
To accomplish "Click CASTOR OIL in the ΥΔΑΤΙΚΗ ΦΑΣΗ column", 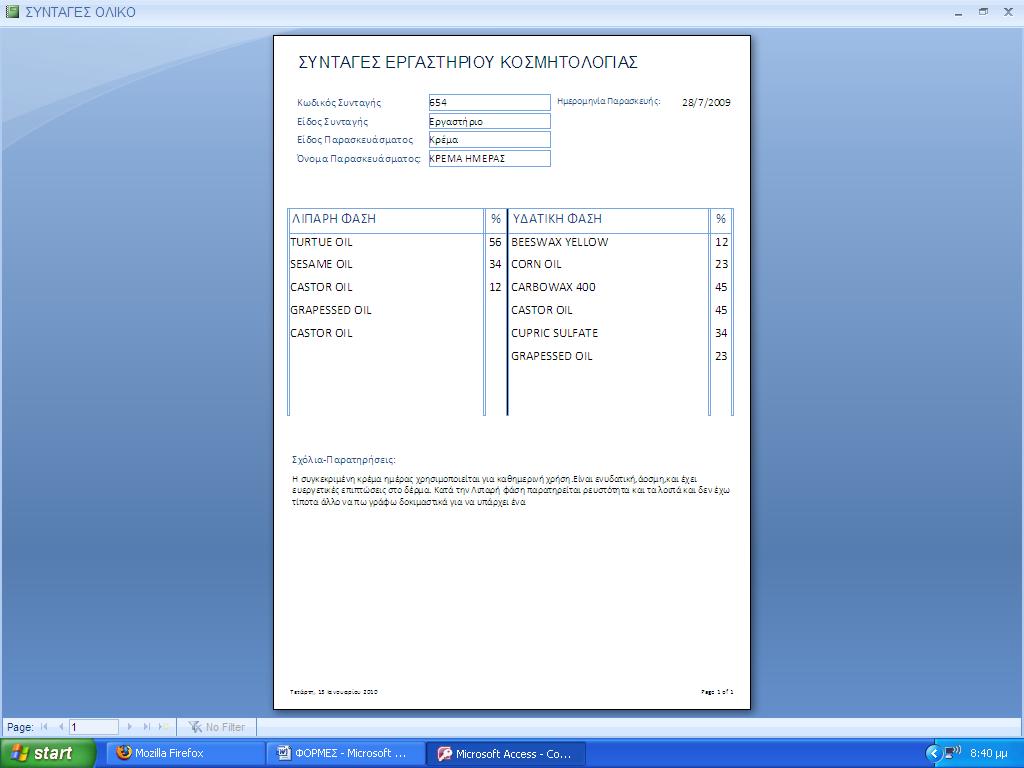I will tap(541, 310).
